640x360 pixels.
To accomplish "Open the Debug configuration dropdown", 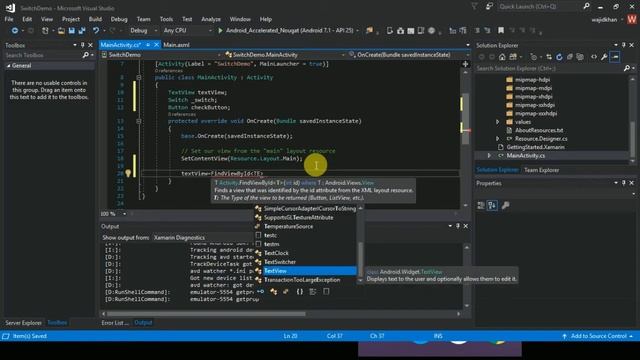I will pos(144,31).
